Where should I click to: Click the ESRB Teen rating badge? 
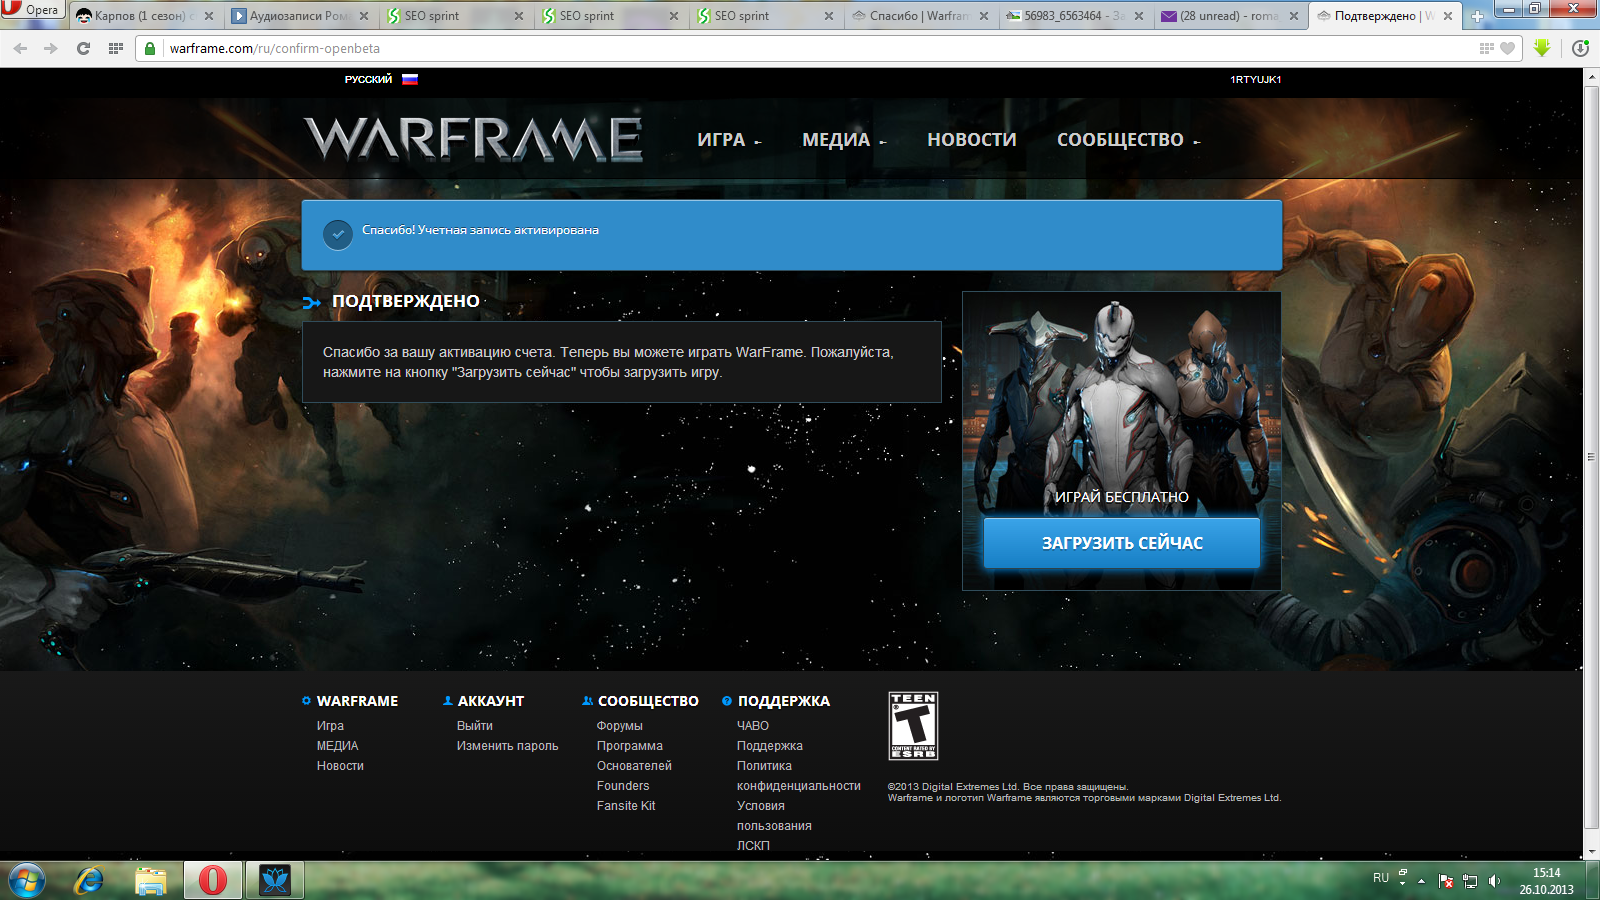913,726
